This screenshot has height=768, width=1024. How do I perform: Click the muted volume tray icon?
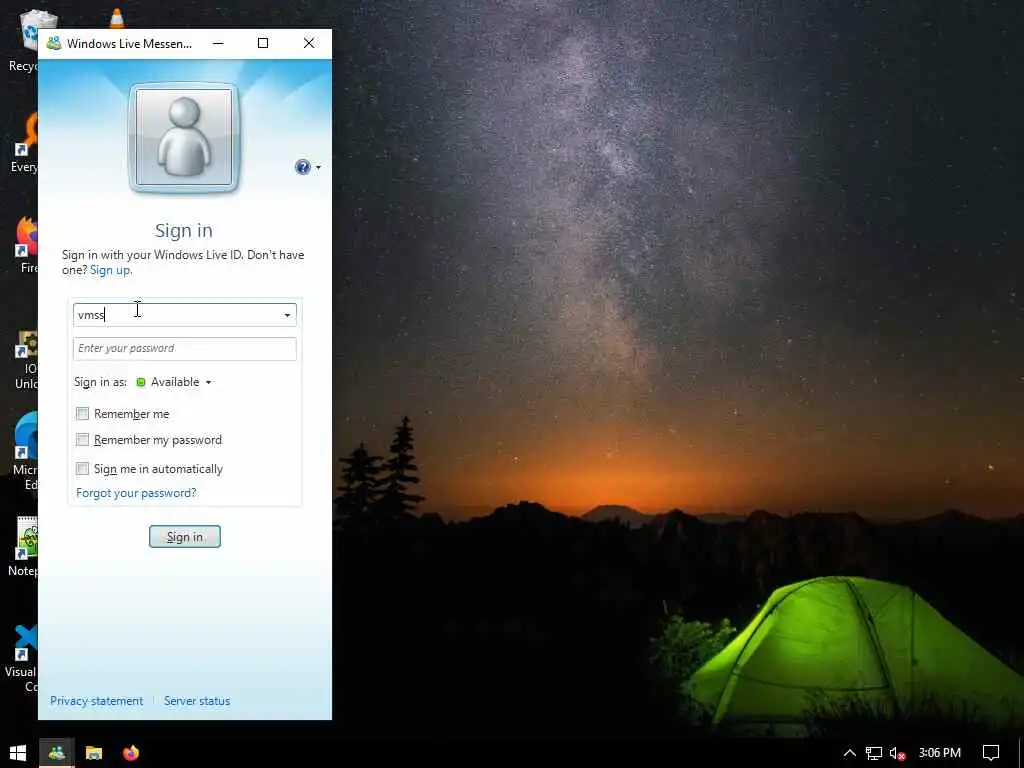(x=898, y=753)
